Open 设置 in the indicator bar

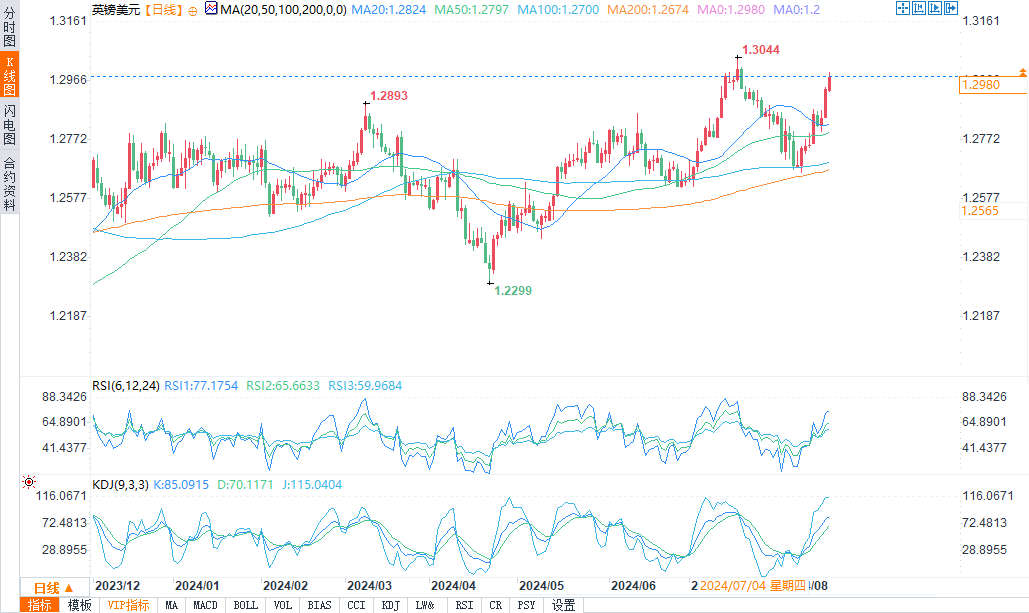(x=563, y=605)
